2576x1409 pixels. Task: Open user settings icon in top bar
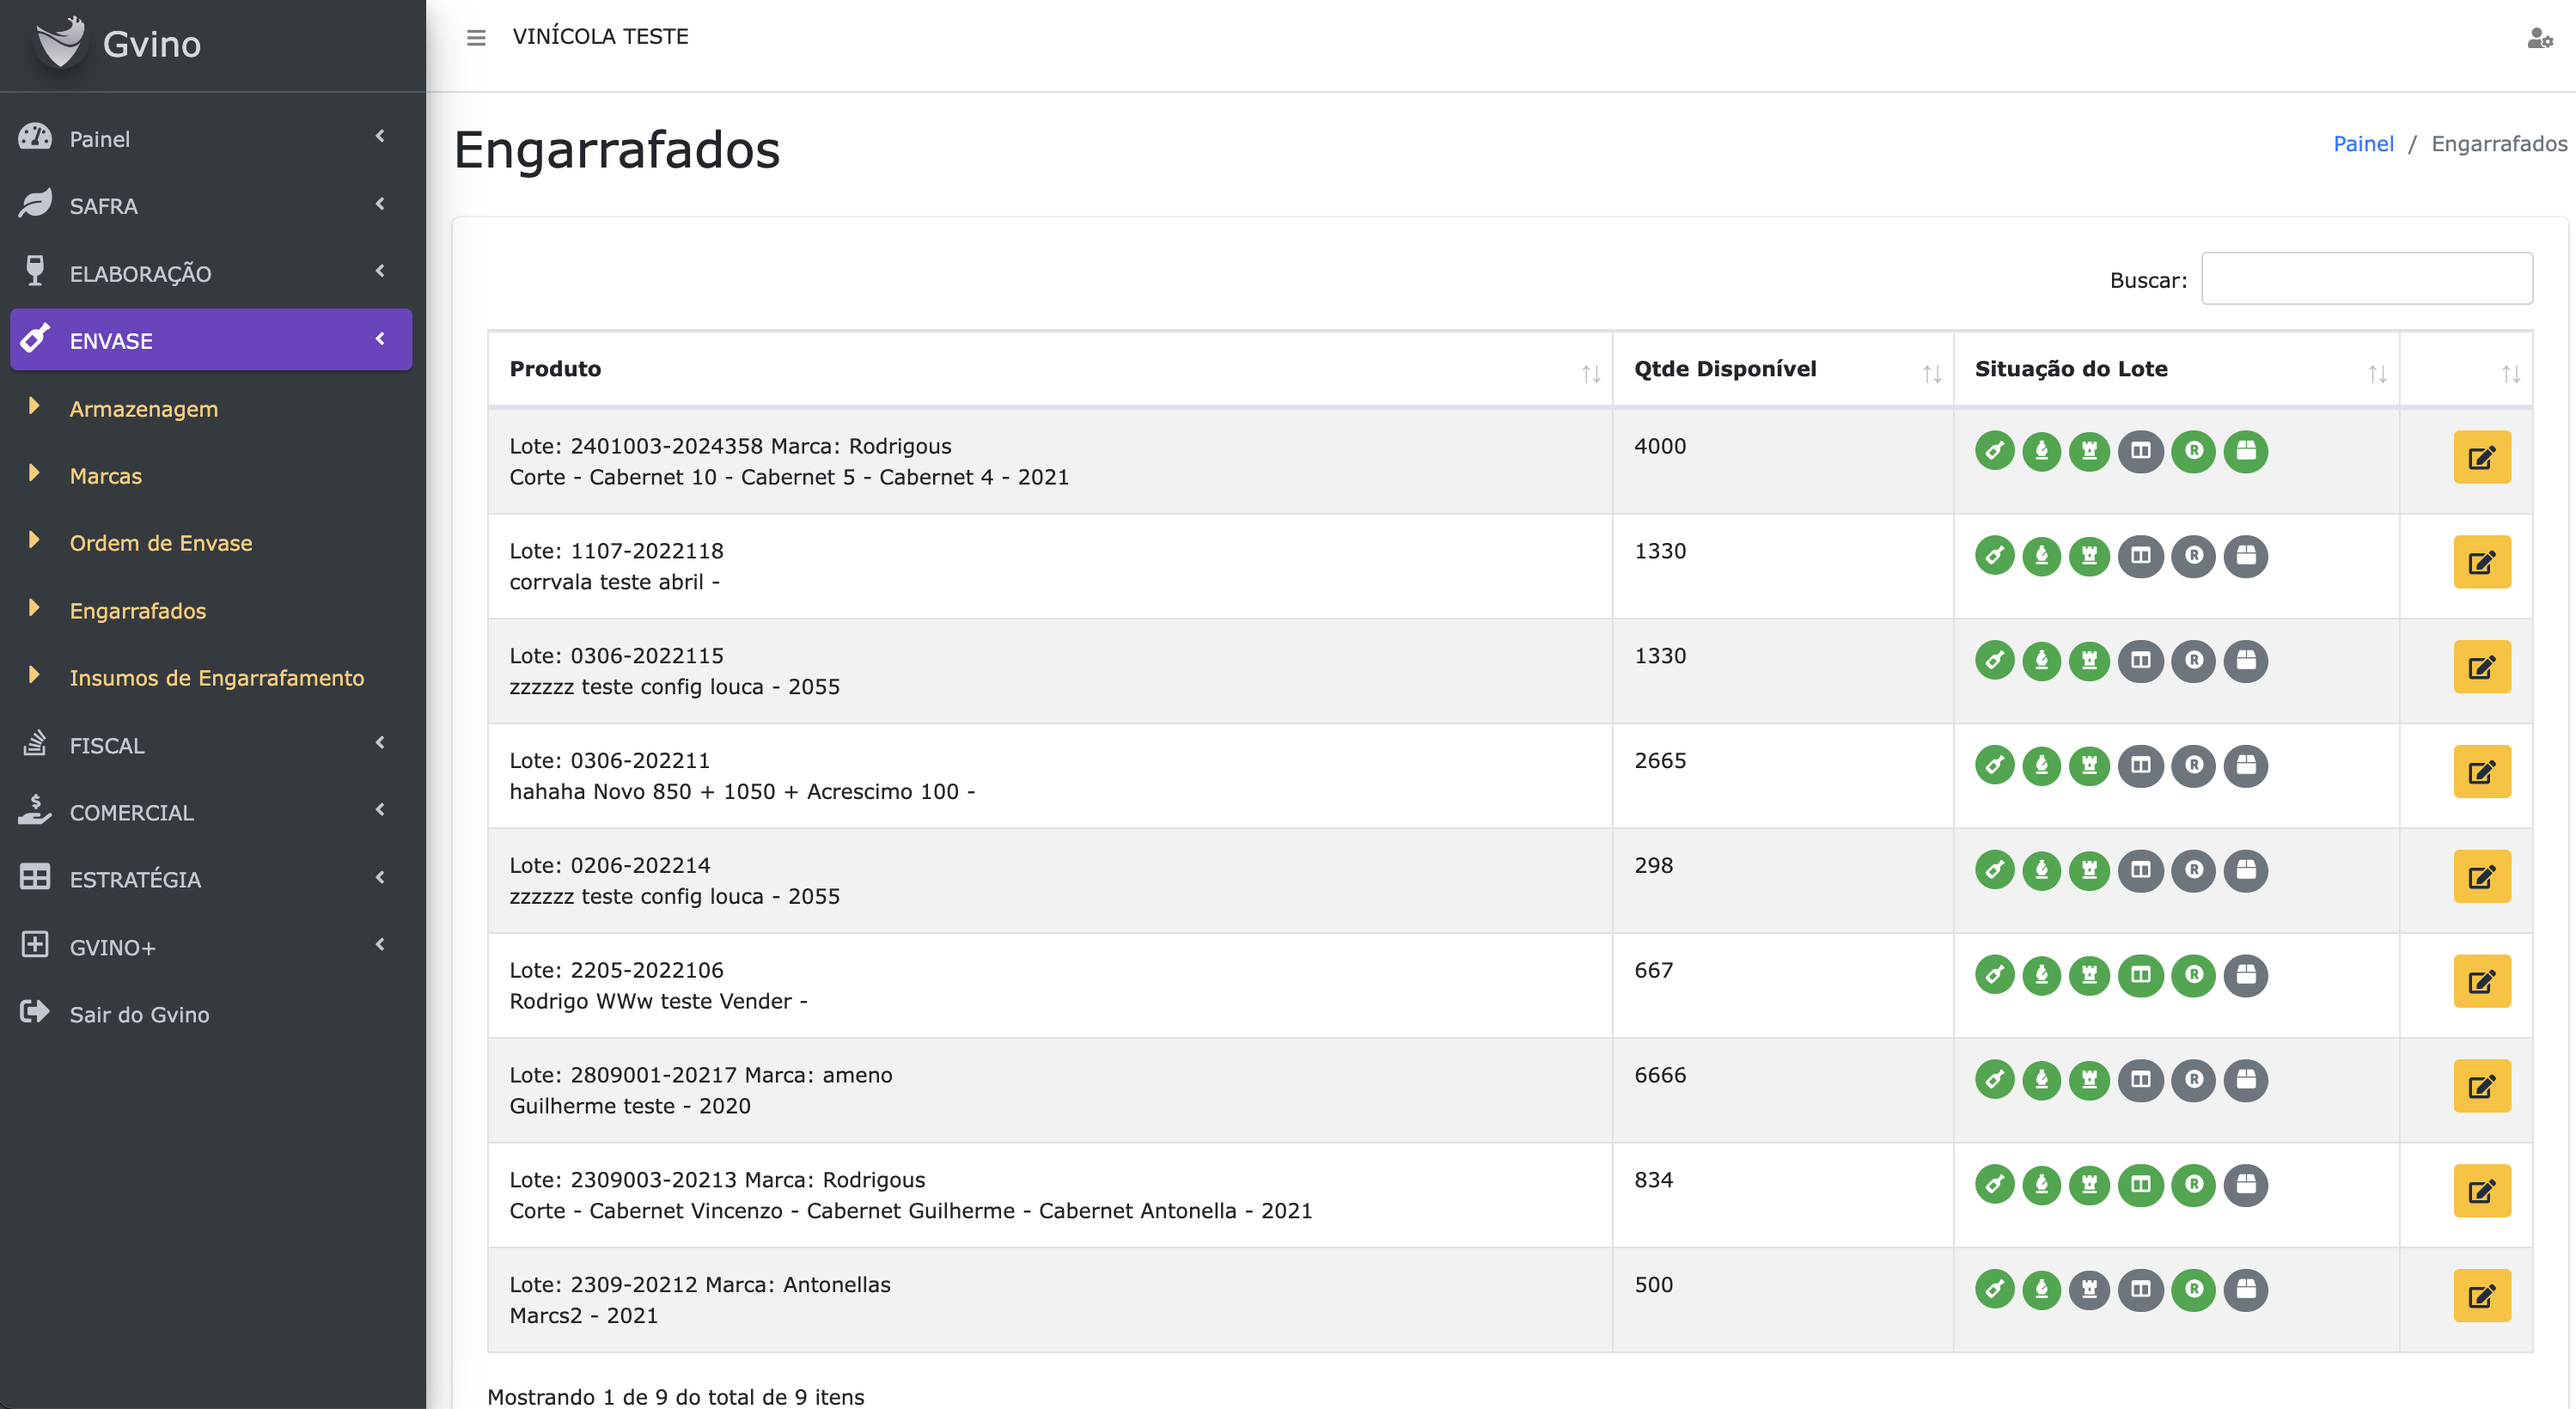tap(2539, 38)
